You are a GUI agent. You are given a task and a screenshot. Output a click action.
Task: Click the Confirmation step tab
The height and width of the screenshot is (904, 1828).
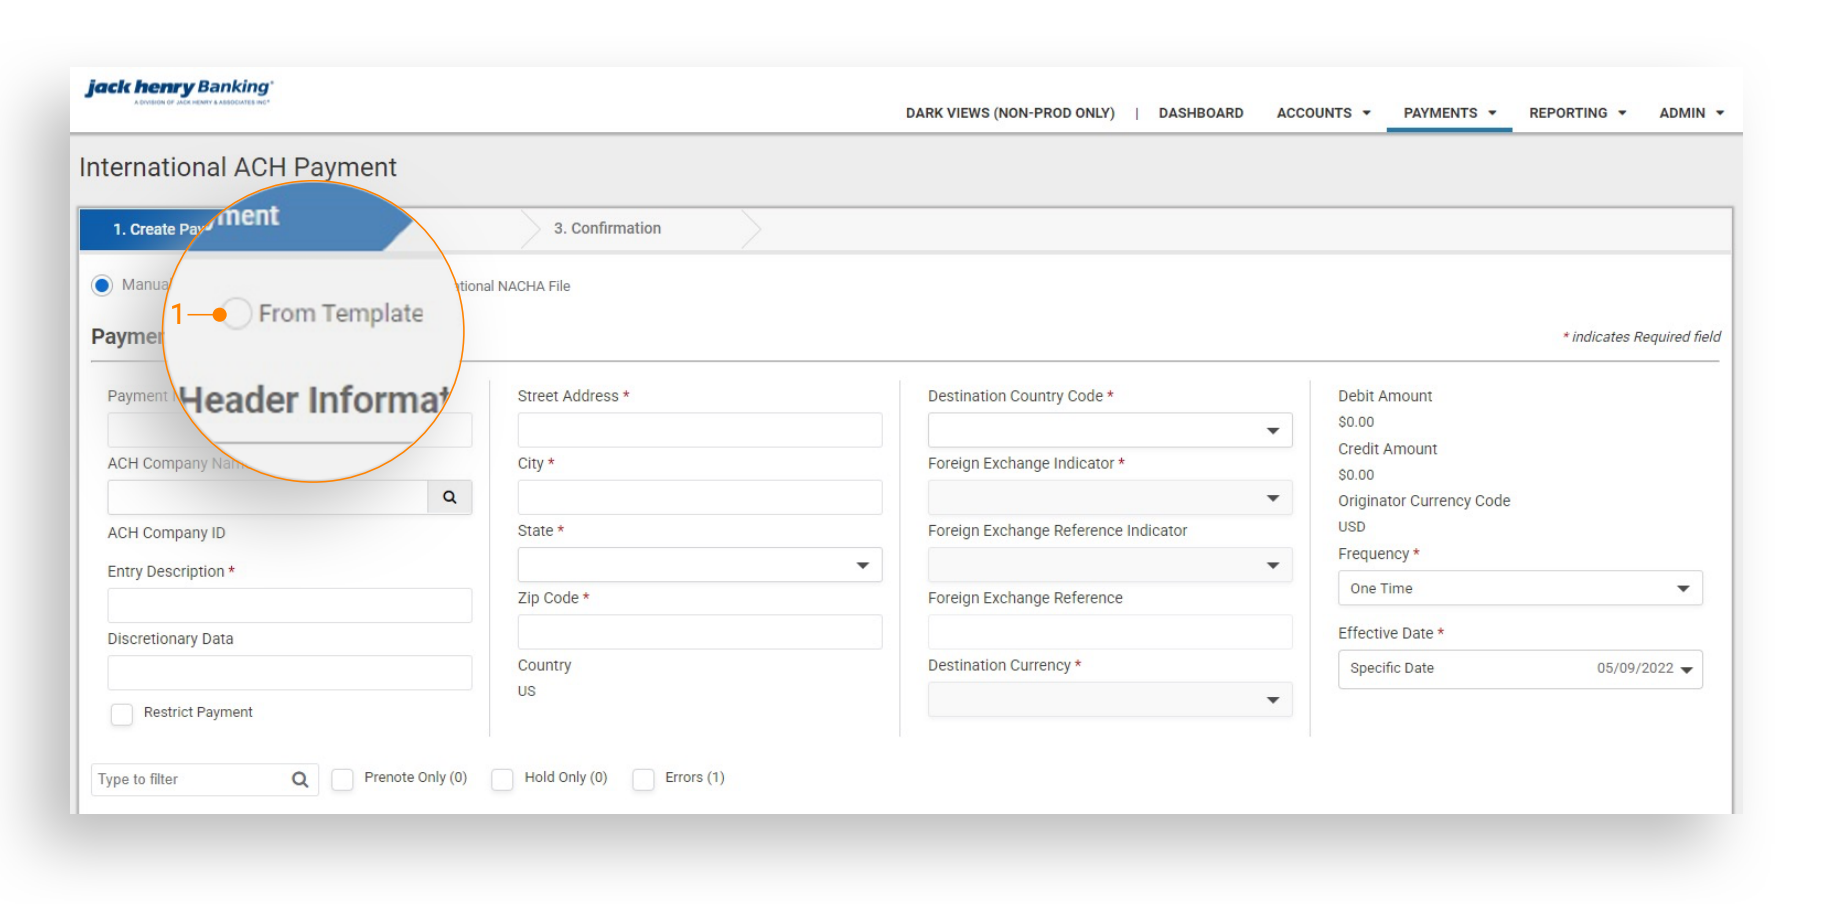607,229
